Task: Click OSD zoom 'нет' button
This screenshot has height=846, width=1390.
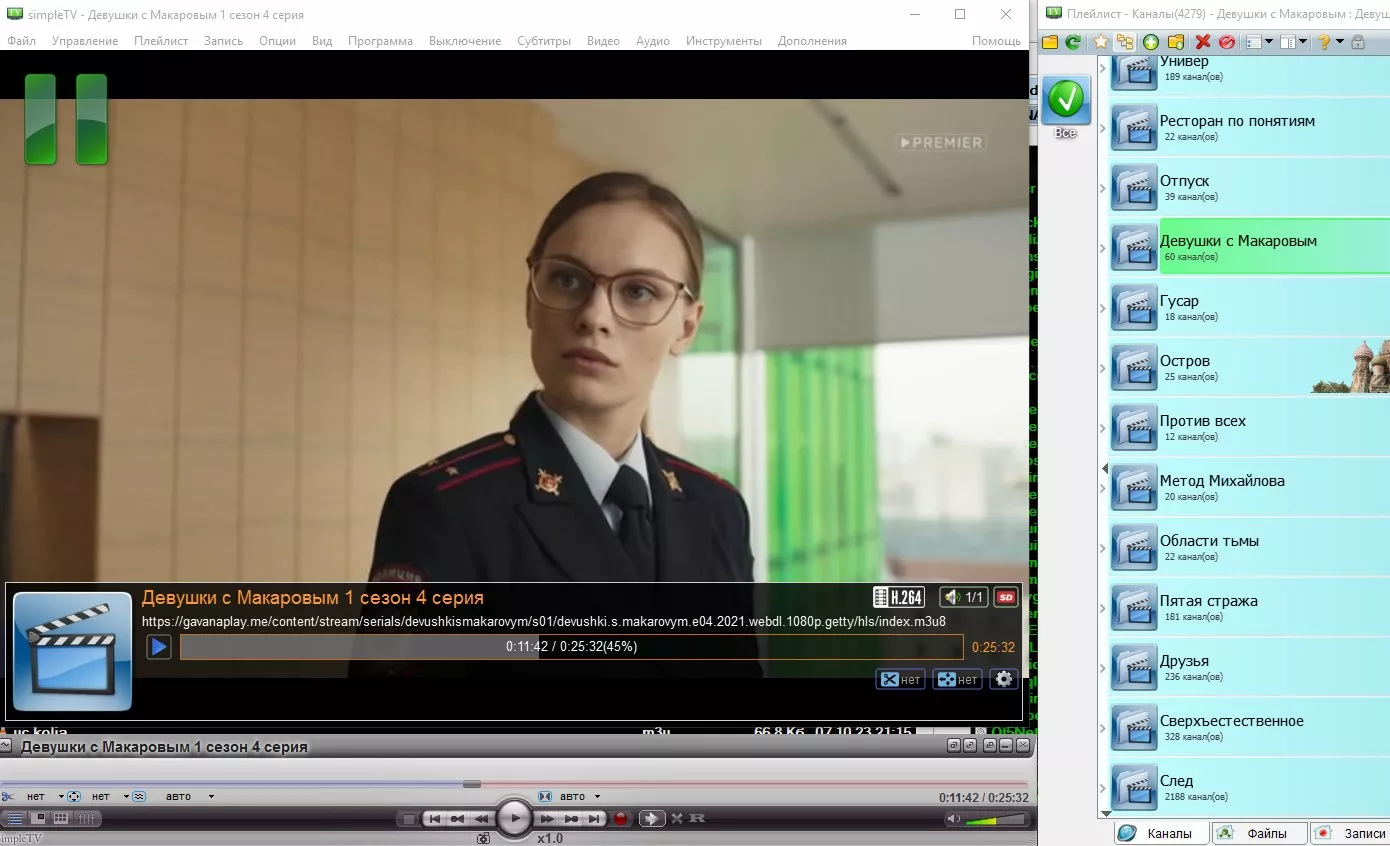Action: [958, 679]
